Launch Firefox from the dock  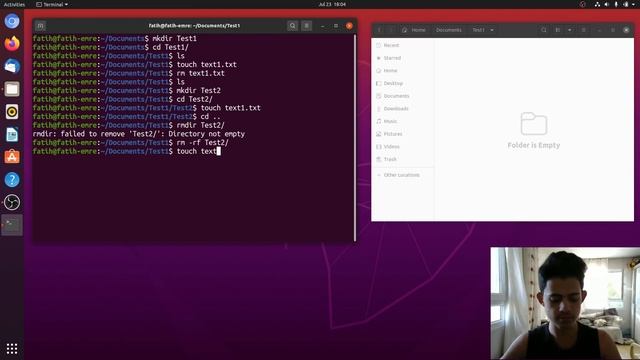12,43
